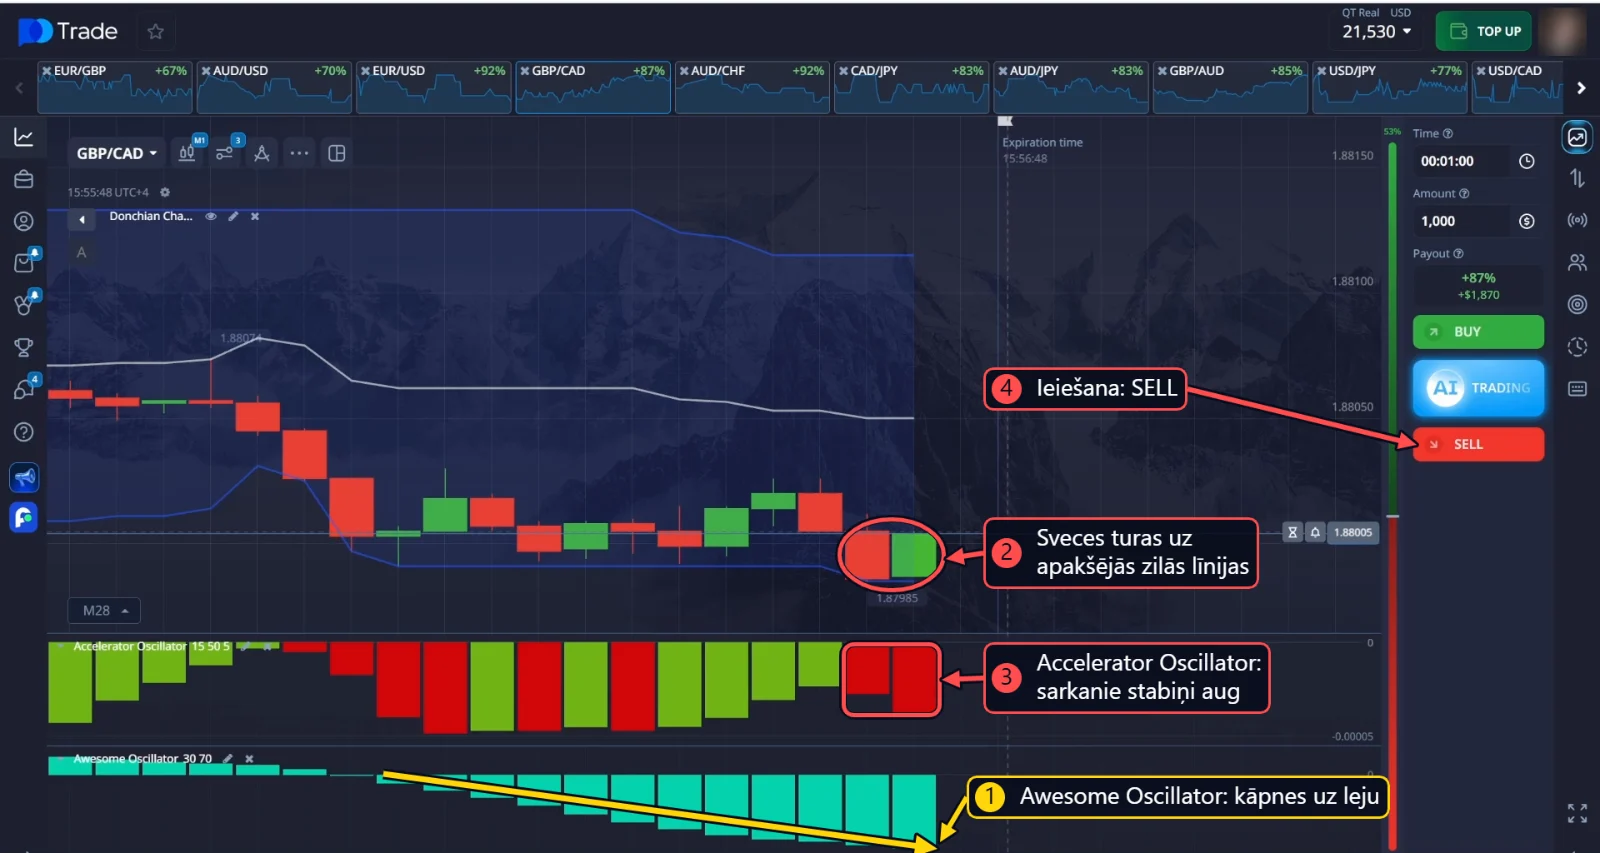Open the indicators list icon
This screenshot has width=1600, height=853.
[225, 153]
